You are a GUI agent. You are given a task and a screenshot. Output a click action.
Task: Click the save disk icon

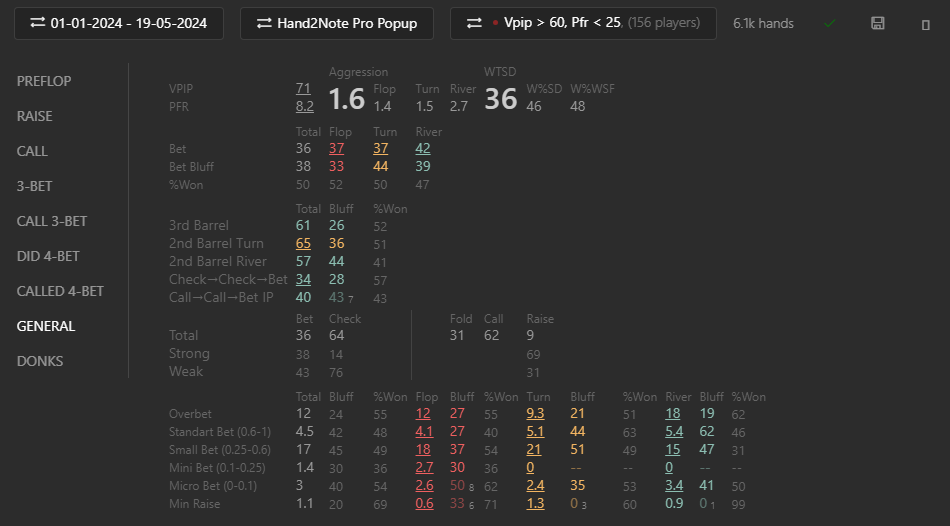click(877, 23)
